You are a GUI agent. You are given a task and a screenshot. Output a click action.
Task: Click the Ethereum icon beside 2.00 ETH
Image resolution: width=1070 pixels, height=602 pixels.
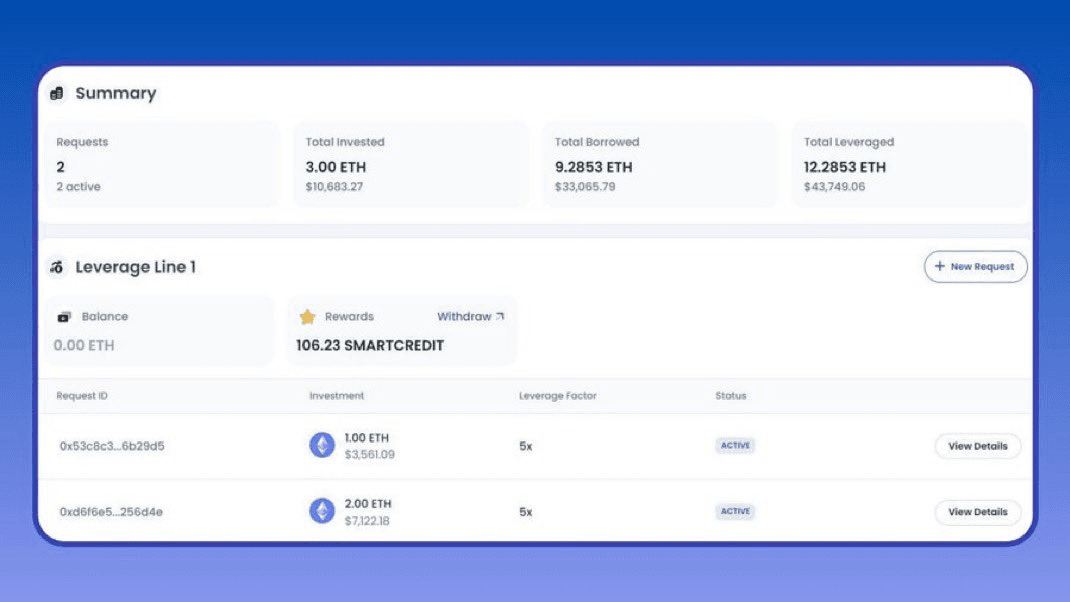tap(322, 511)
